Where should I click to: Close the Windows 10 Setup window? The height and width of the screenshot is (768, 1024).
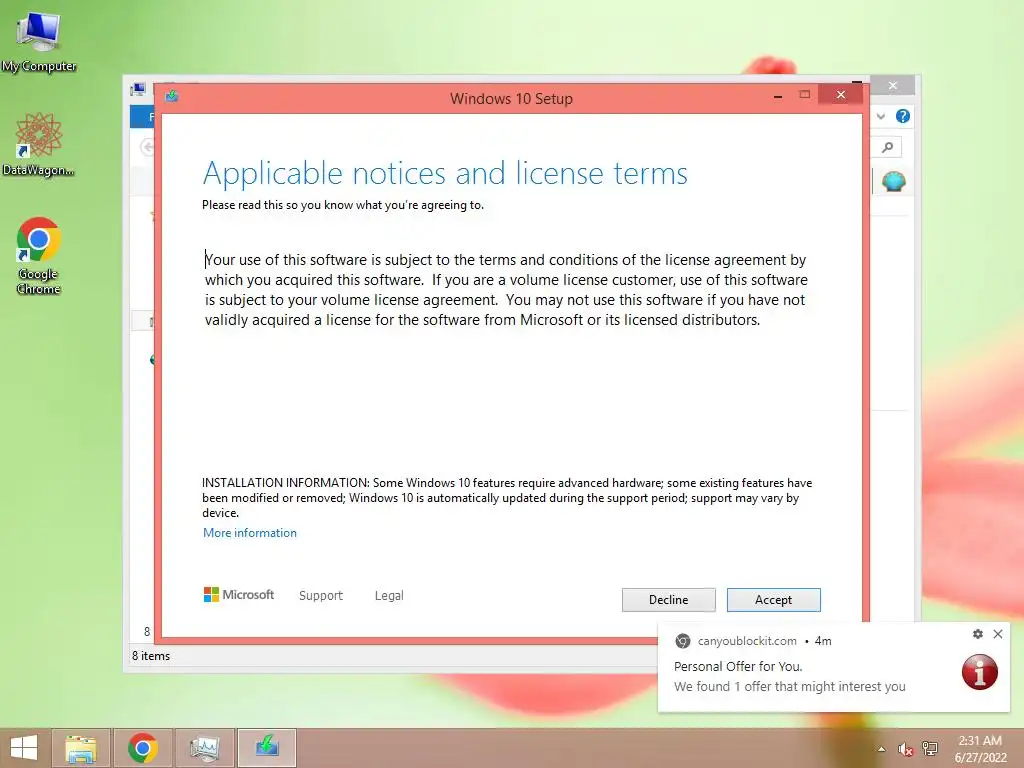(x=840, y=95)
